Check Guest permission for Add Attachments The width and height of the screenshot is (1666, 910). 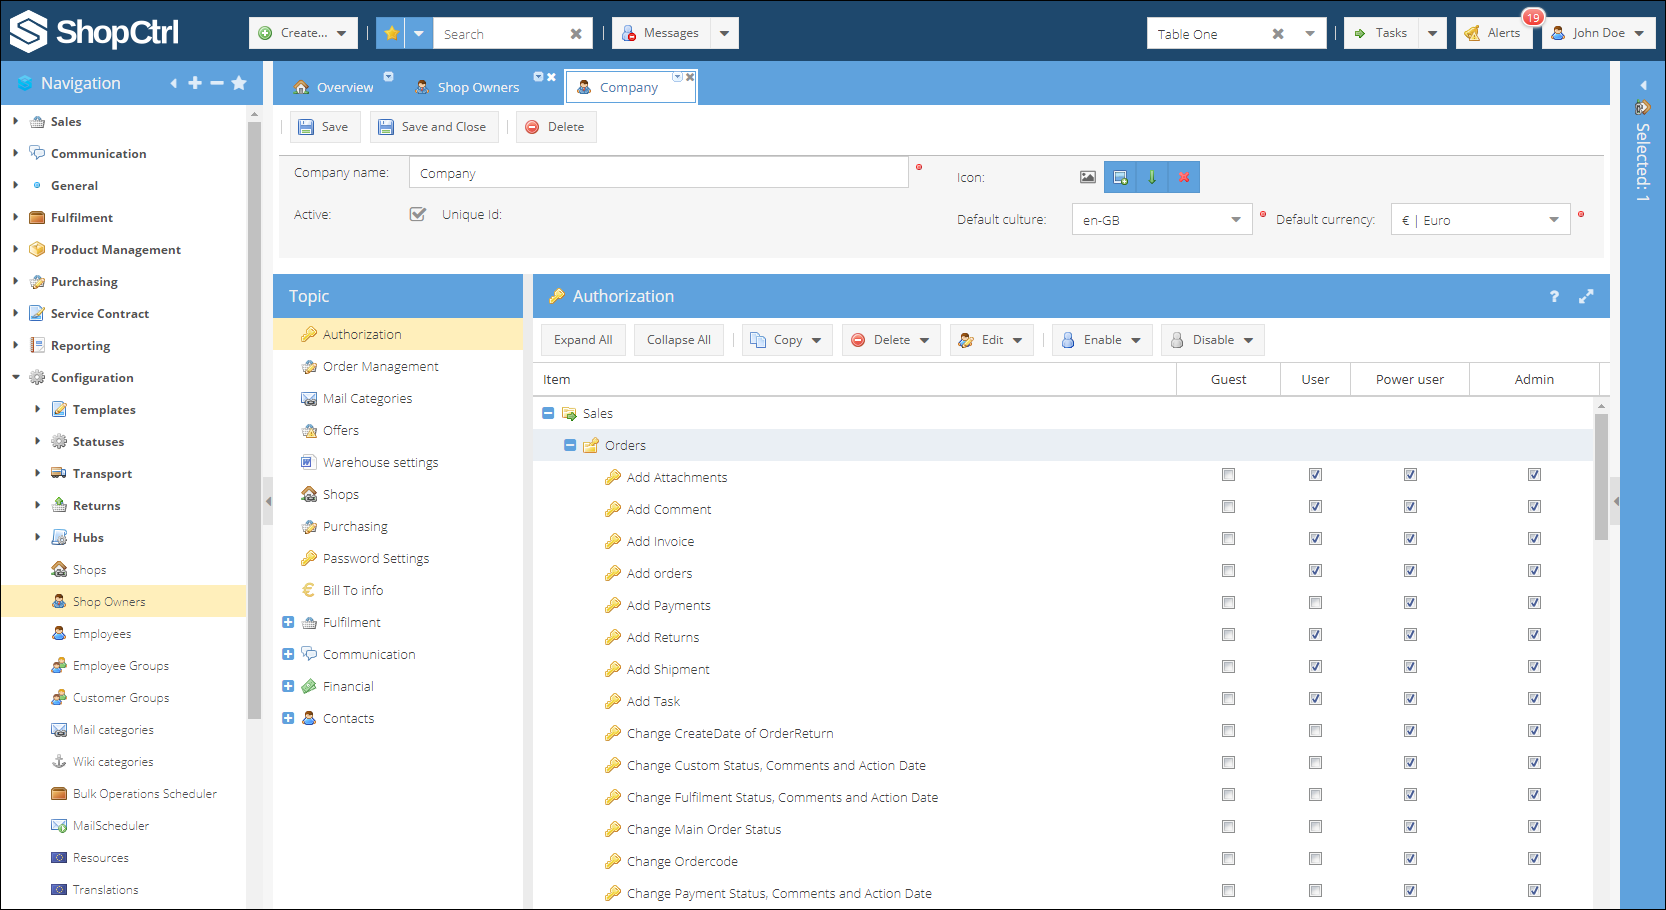coord(1228,475)
